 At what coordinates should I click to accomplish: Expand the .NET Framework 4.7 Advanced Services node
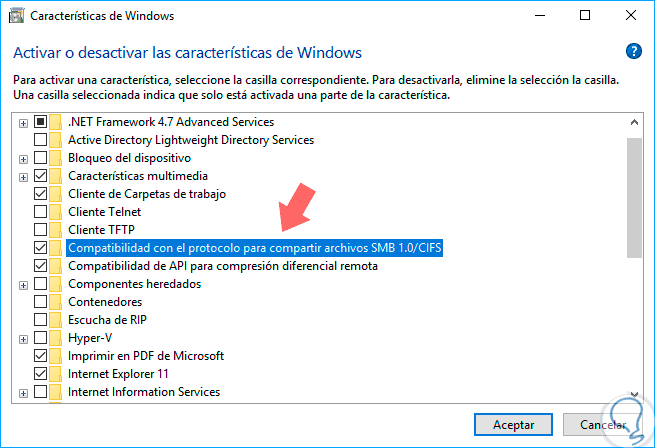[x=23, y=122]
